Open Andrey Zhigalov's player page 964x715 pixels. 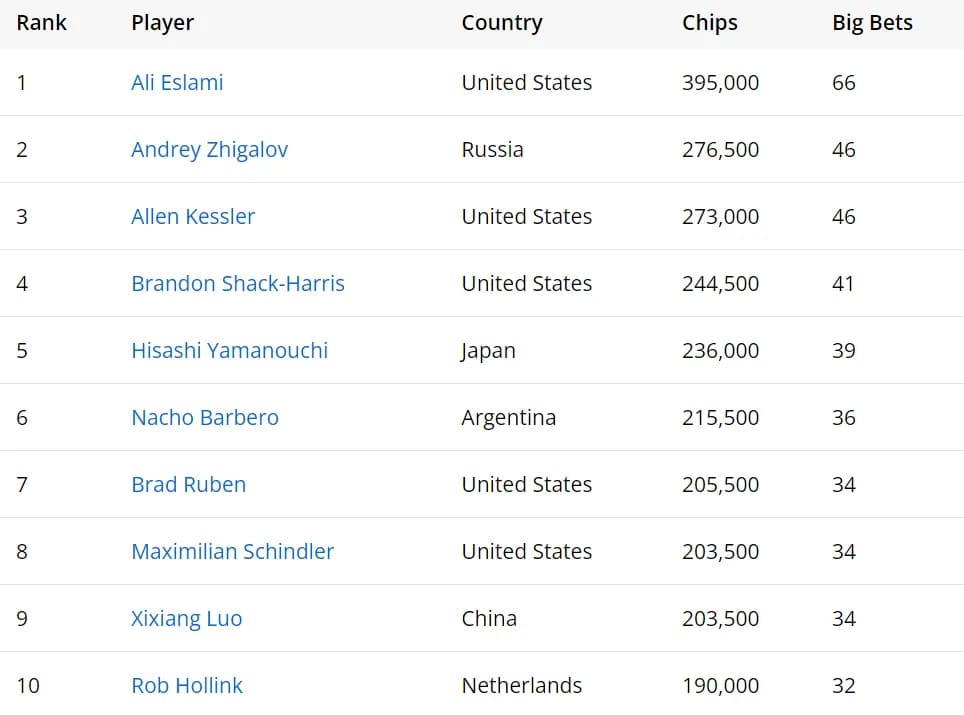click(210, 149)
